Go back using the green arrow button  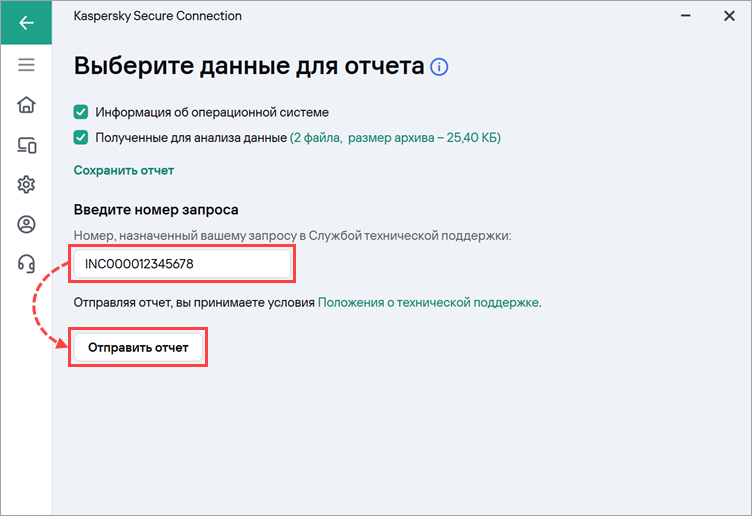(x=26, y=23)
